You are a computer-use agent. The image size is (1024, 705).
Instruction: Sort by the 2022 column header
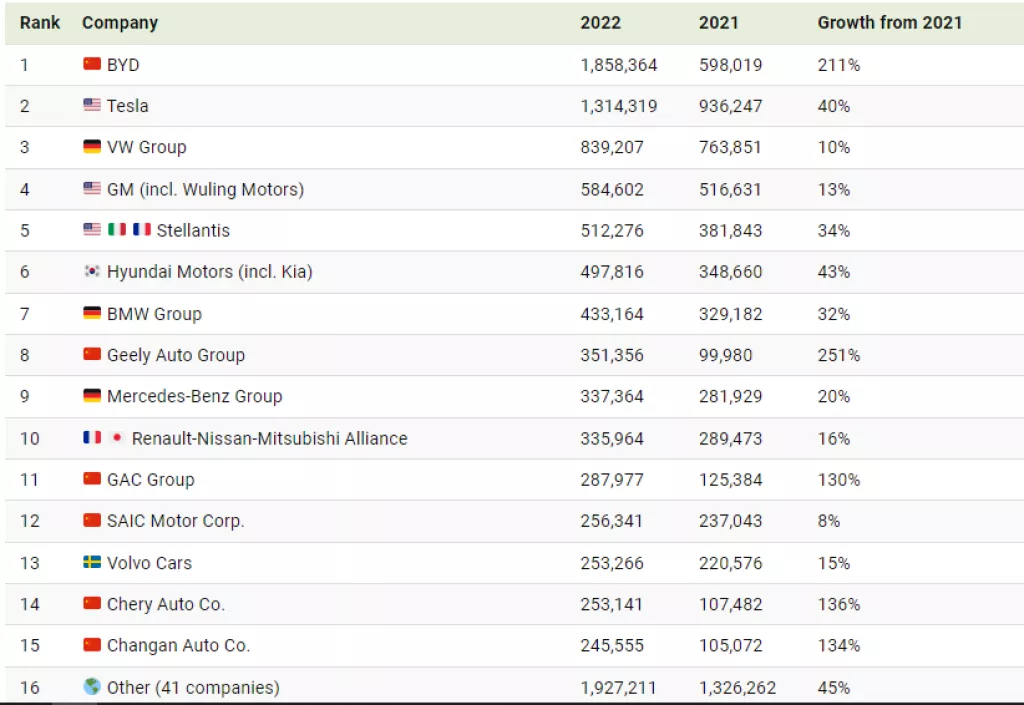pyautogui.click(x=600, y=22)
